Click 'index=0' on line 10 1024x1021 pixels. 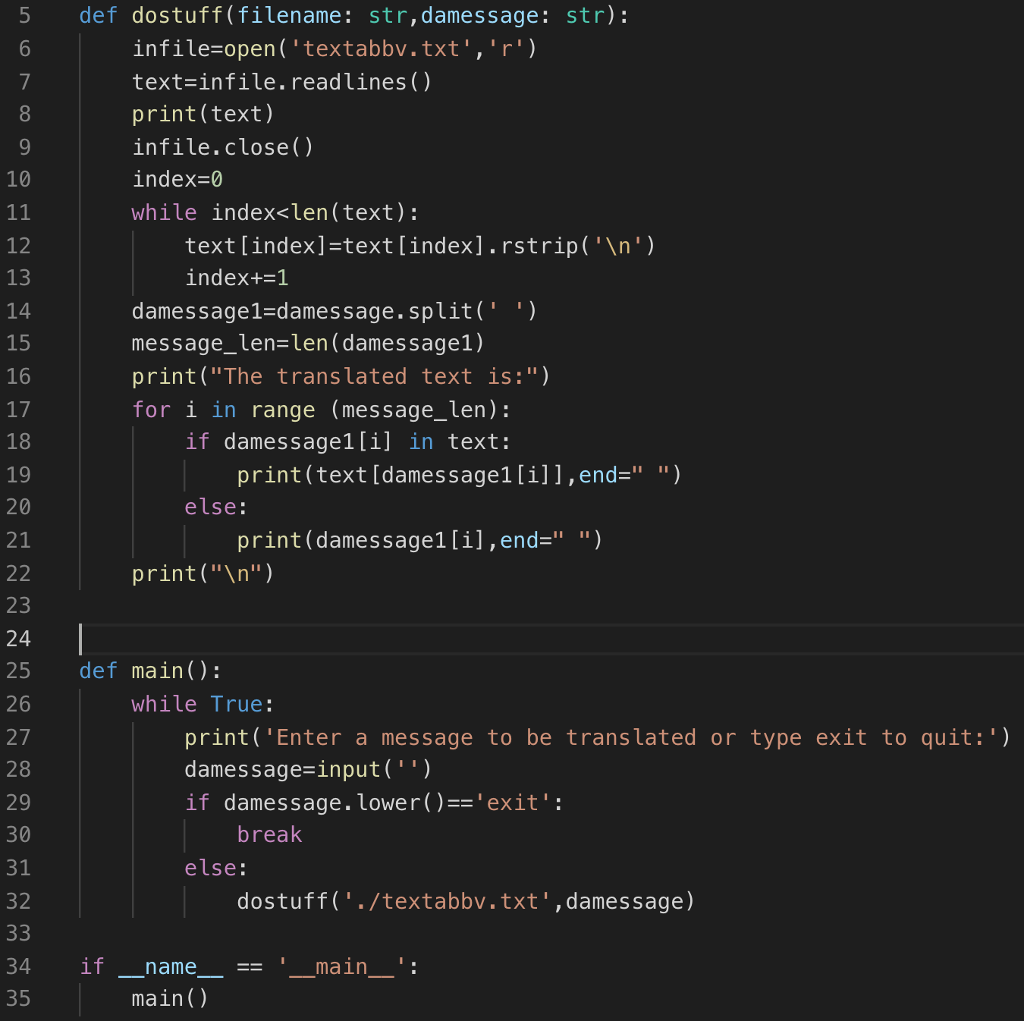click(177, 179)
